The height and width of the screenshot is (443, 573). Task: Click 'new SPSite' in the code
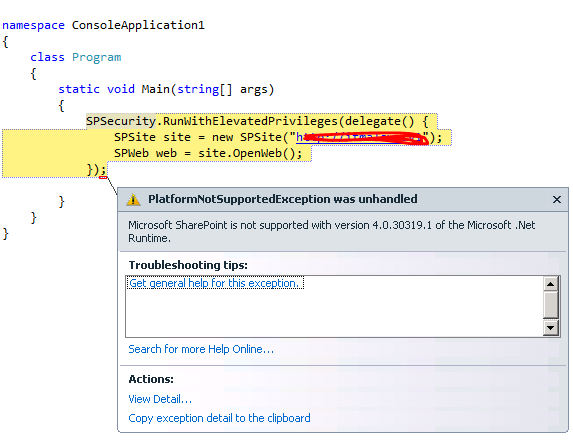tap(247, 137)
